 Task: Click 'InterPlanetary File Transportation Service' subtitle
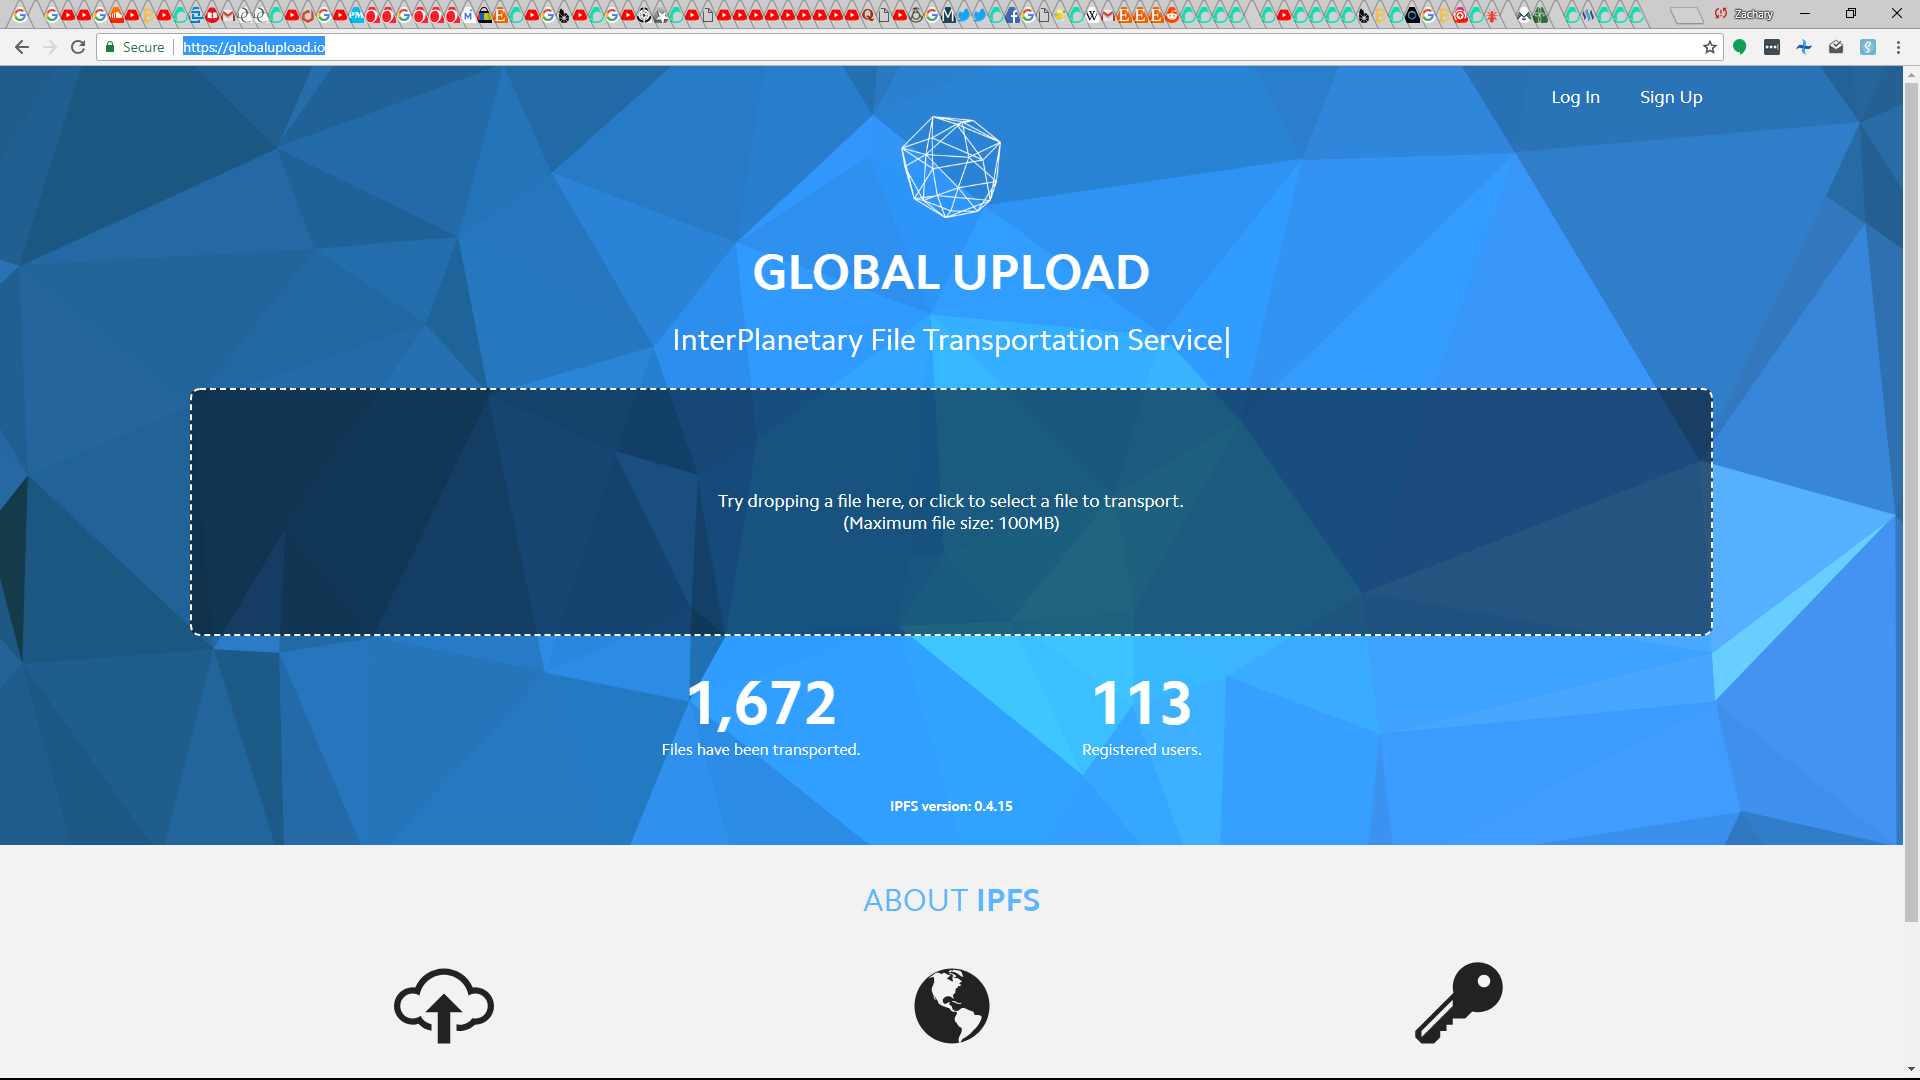click(x=948, y=340)
